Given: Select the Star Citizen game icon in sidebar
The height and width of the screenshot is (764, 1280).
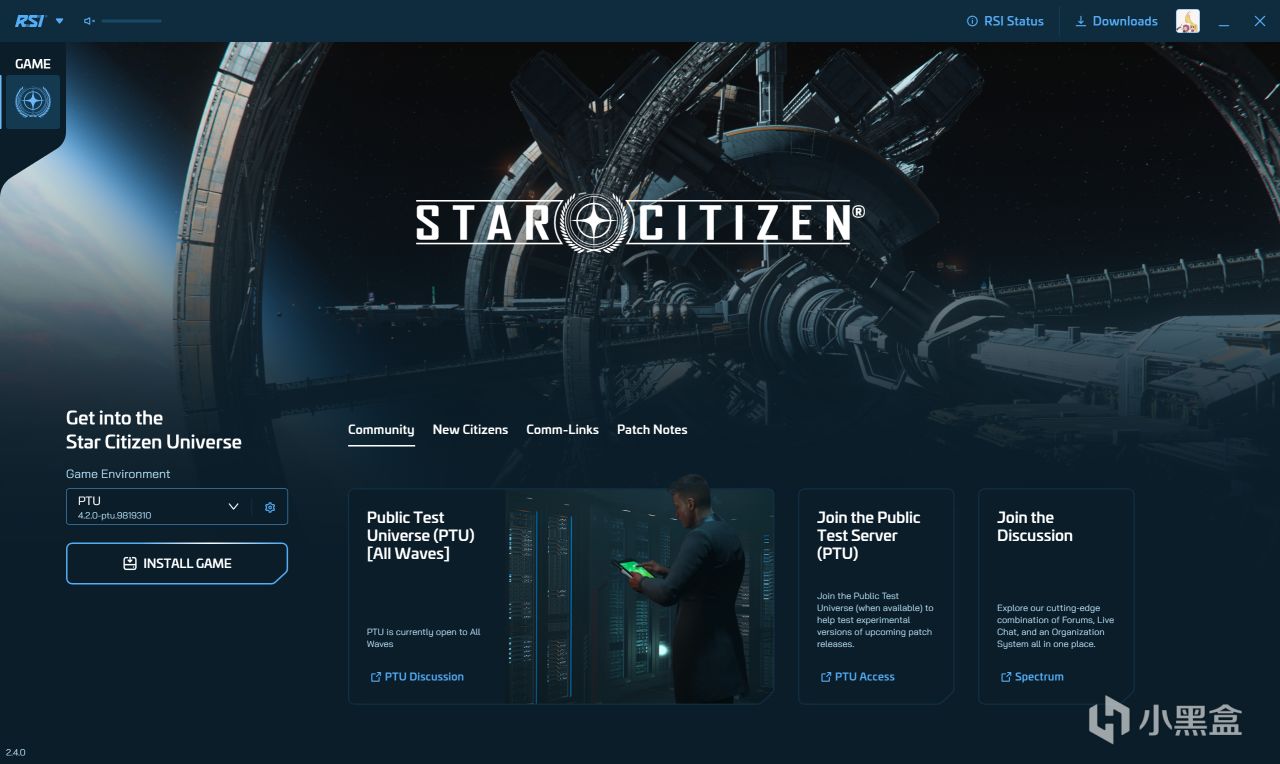Looking at the screenshot, I should (x=33, y=102).
